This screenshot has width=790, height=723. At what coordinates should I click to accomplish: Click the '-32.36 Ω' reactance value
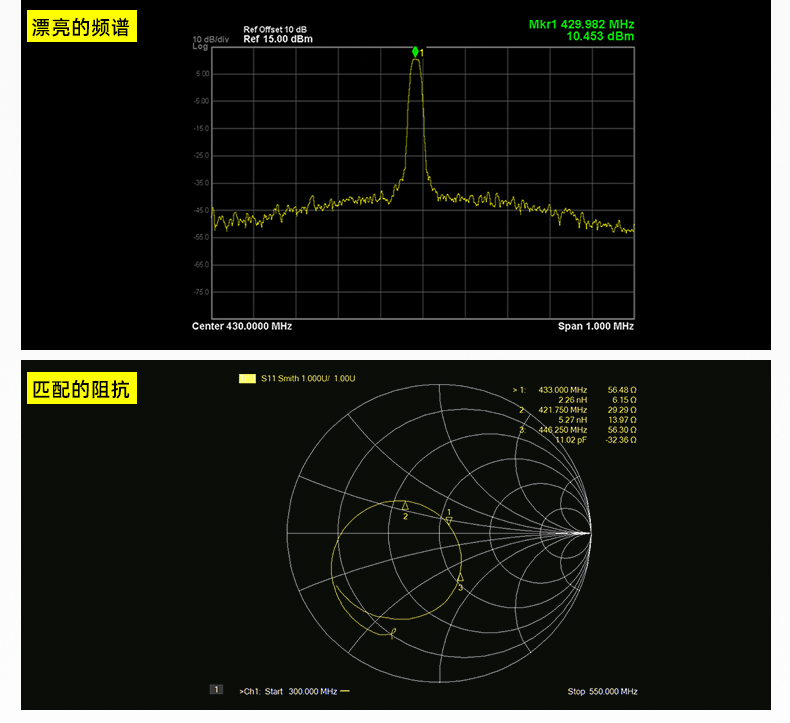621,440
